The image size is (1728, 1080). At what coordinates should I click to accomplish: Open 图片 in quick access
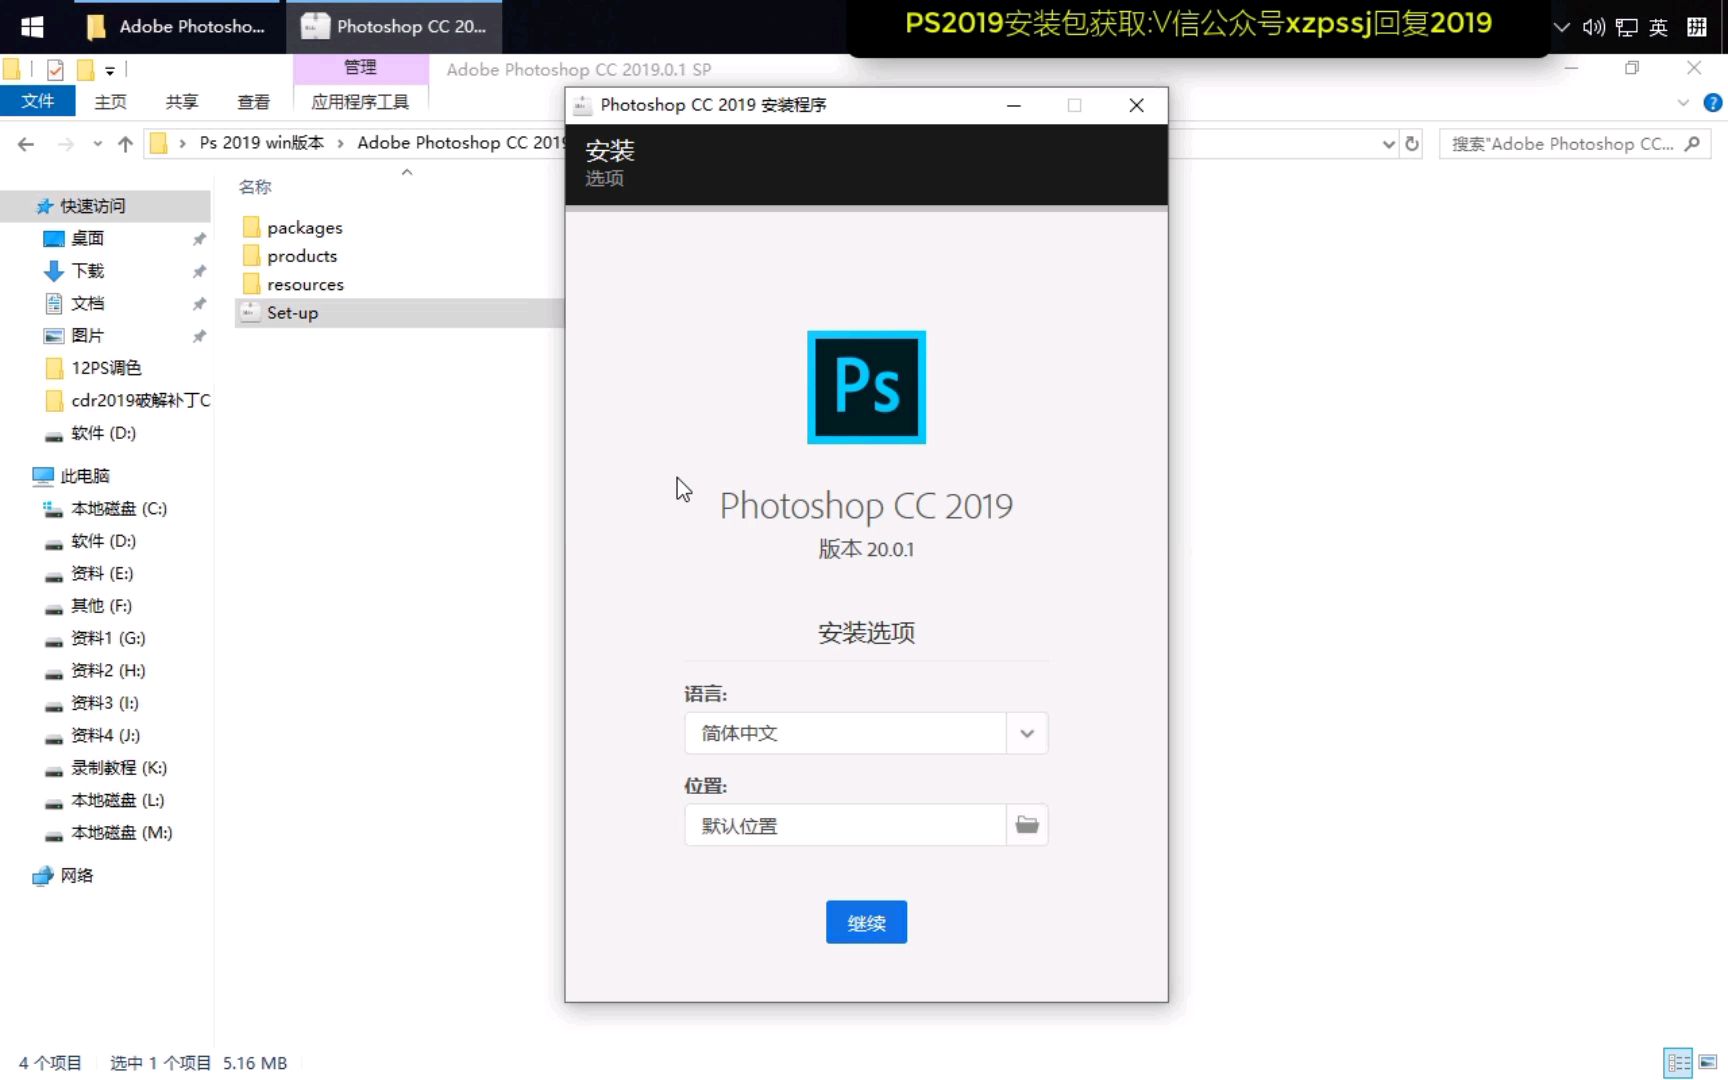coord(87,335)
